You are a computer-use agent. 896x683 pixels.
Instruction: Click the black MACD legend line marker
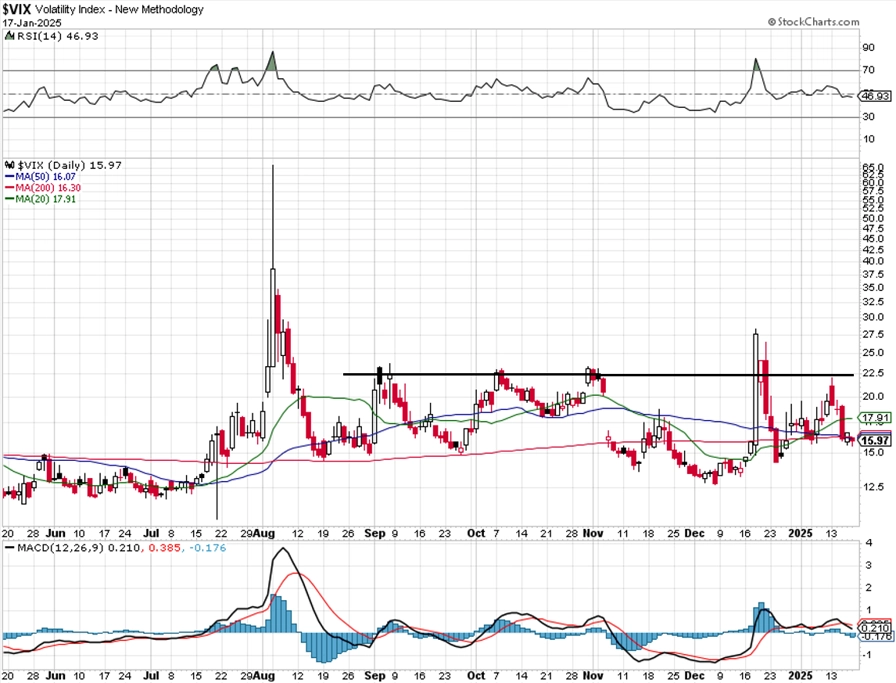[9, 548]
